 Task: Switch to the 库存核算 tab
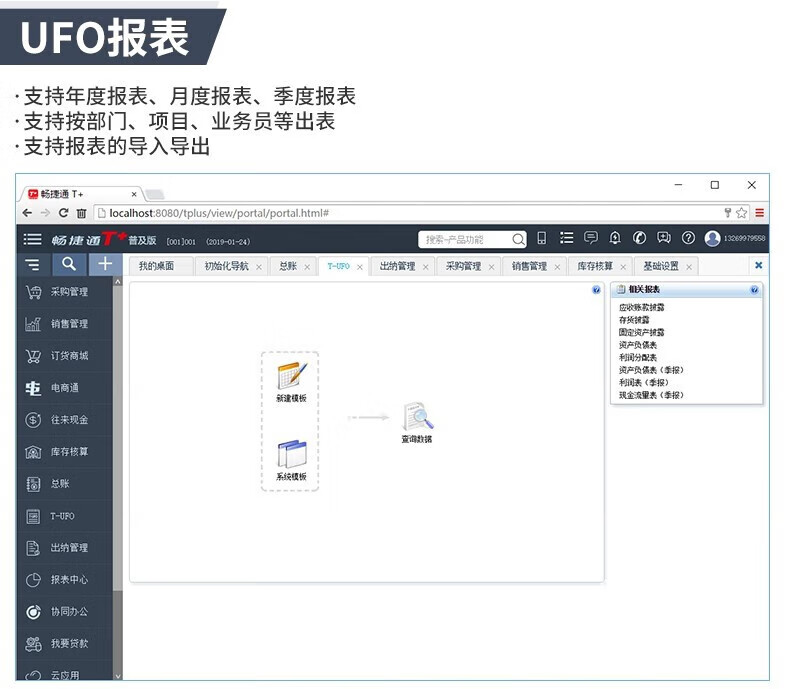point(595,266)
